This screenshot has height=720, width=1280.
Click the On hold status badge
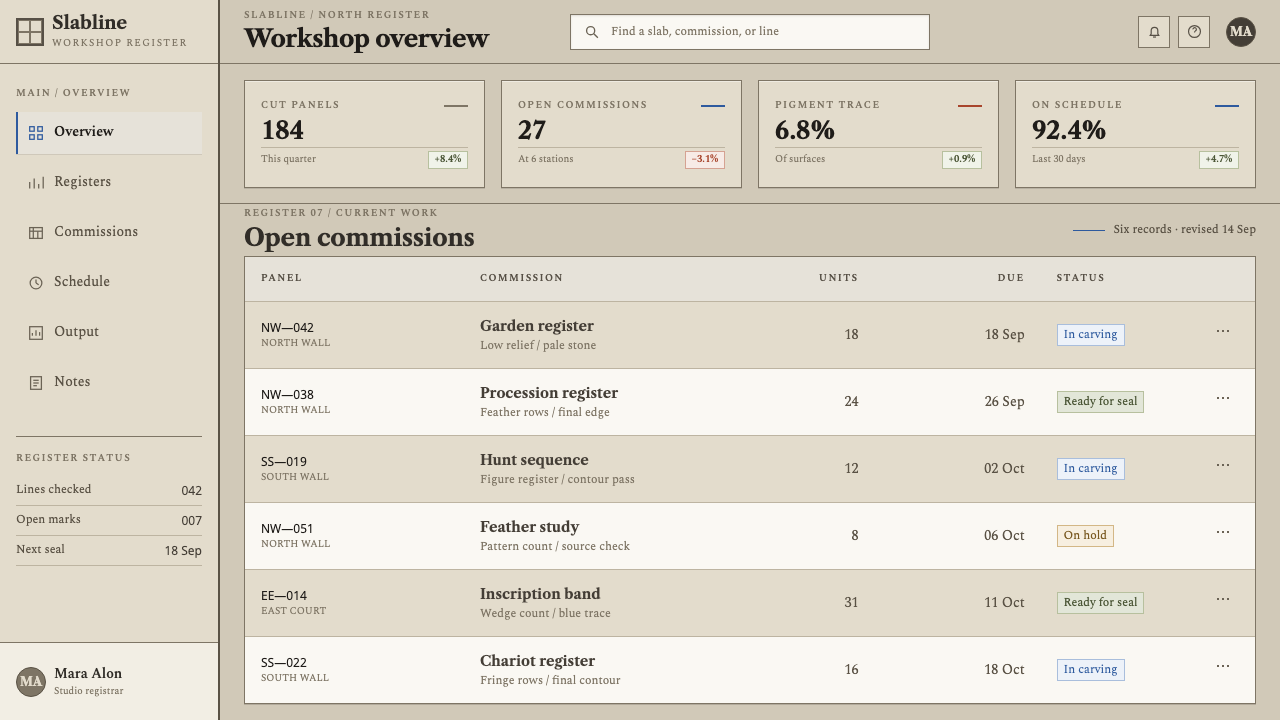1085,536
